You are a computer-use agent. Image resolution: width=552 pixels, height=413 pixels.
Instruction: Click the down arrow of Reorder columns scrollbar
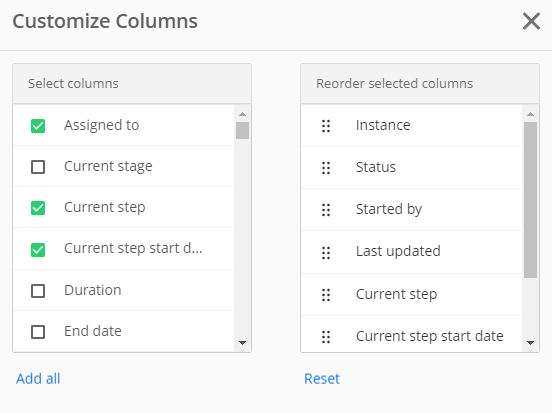pos(530,343)
